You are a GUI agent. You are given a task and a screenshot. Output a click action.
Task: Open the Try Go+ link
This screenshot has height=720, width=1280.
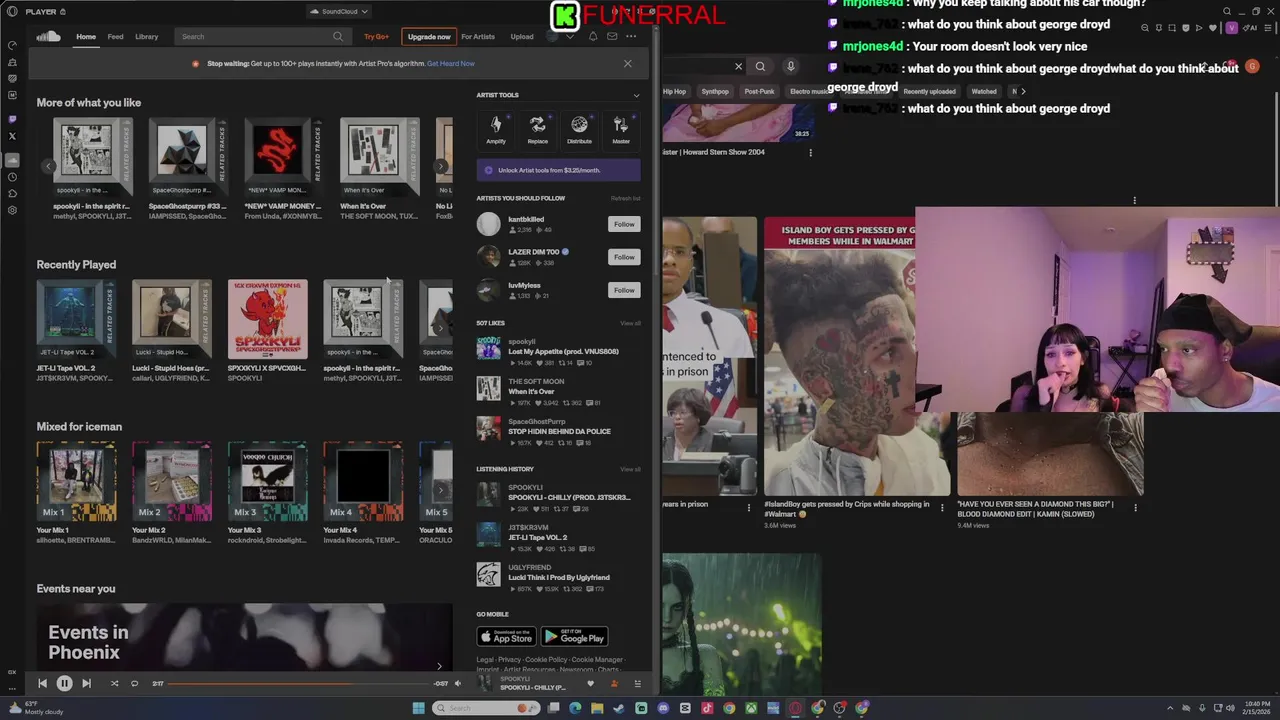click(377, 37)
